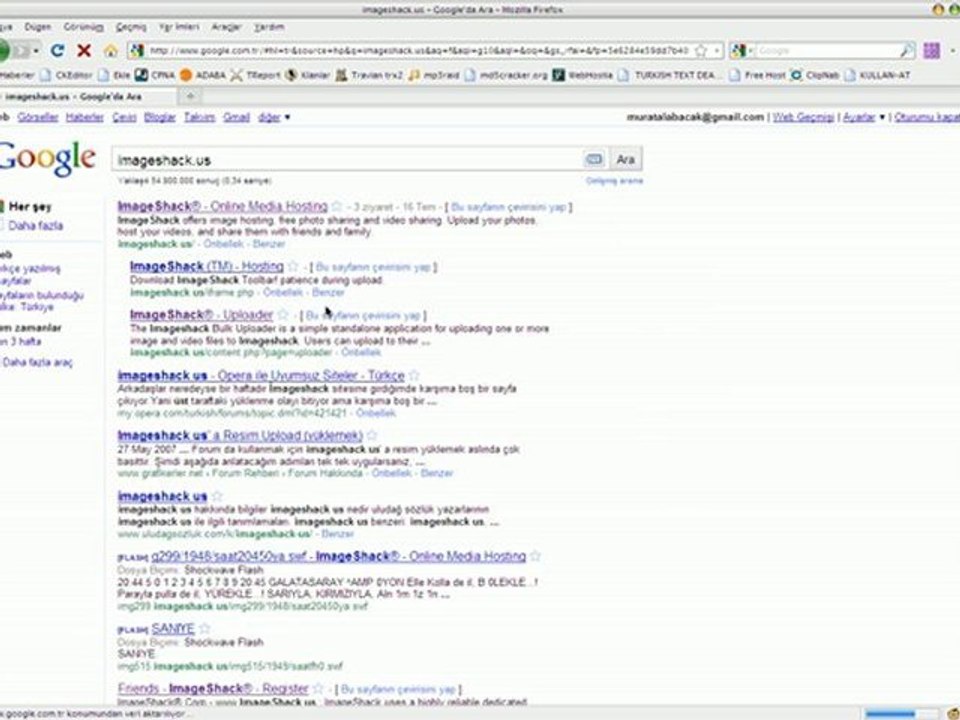Expand 'Daha fazla' under Her şey
This screenshot has height=720, width=960.
[x=36, y=225]
